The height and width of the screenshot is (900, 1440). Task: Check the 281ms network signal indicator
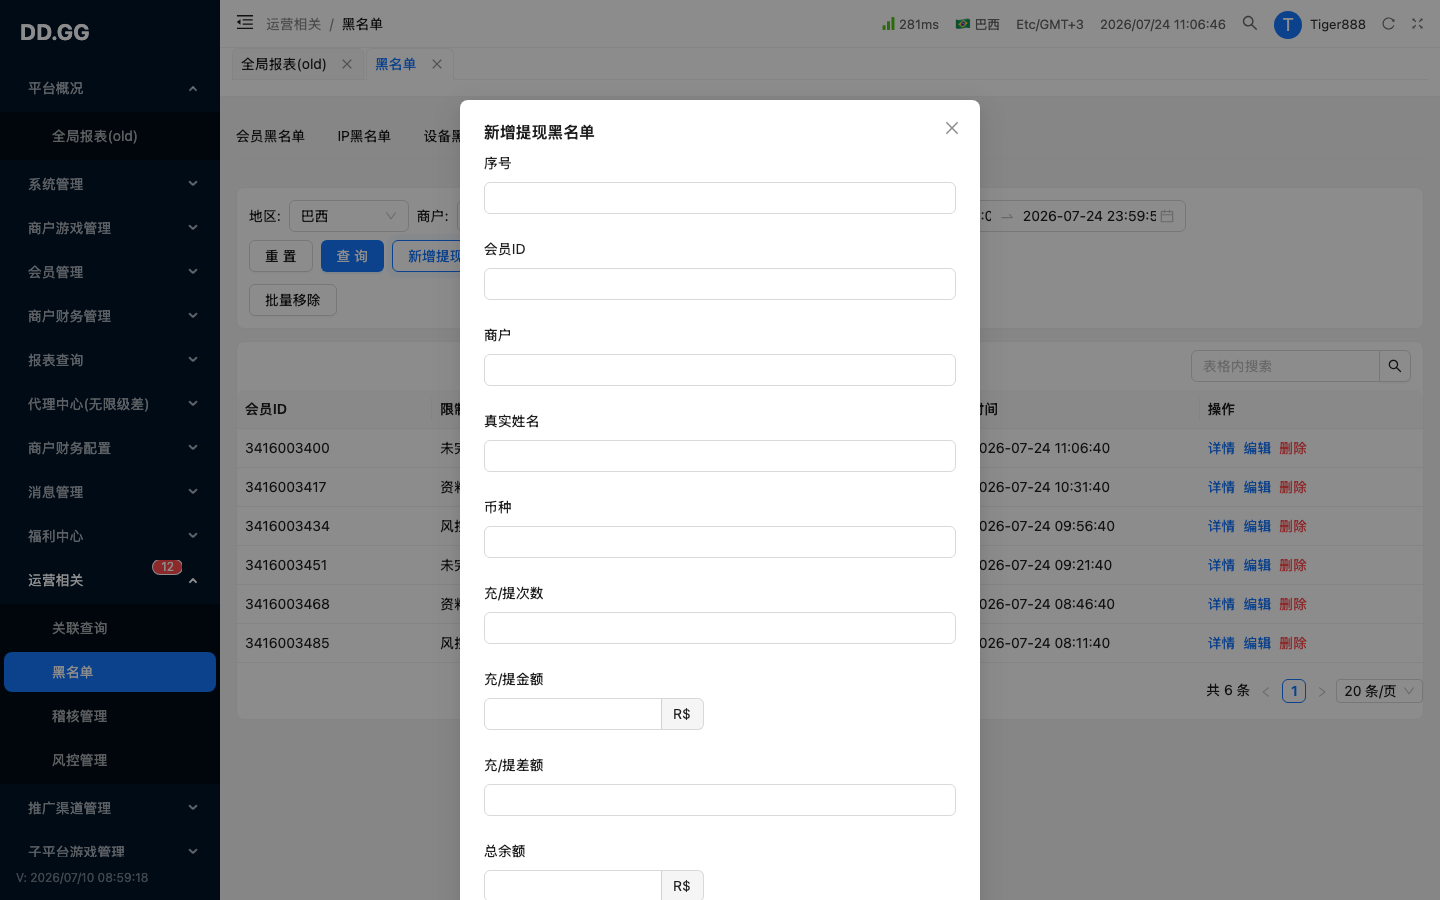910,24
